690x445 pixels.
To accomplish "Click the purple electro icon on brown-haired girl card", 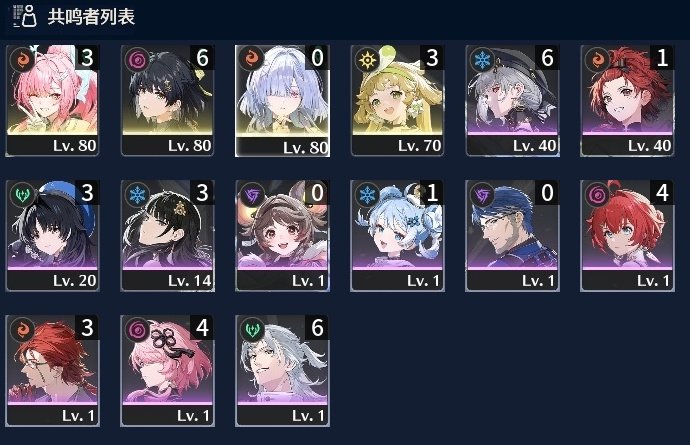I will 252,195.
